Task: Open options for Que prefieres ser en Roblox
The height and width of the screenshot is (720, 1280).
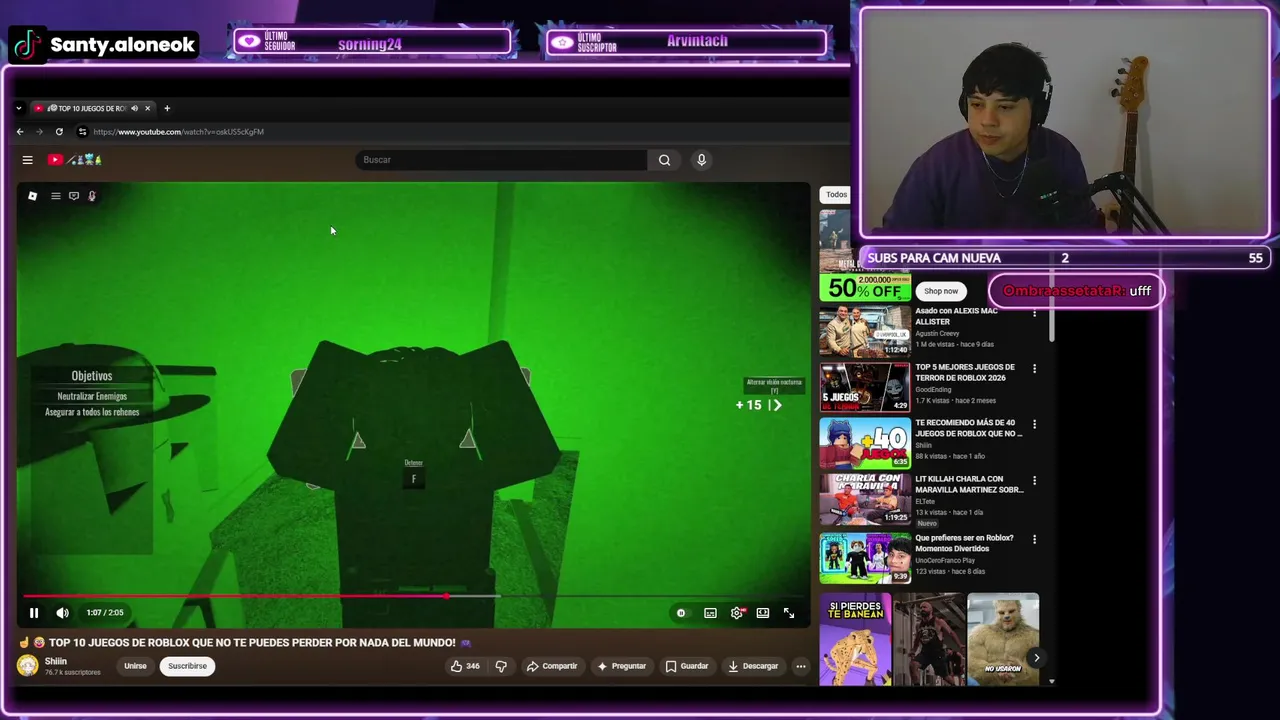Action: point(1034,539)
